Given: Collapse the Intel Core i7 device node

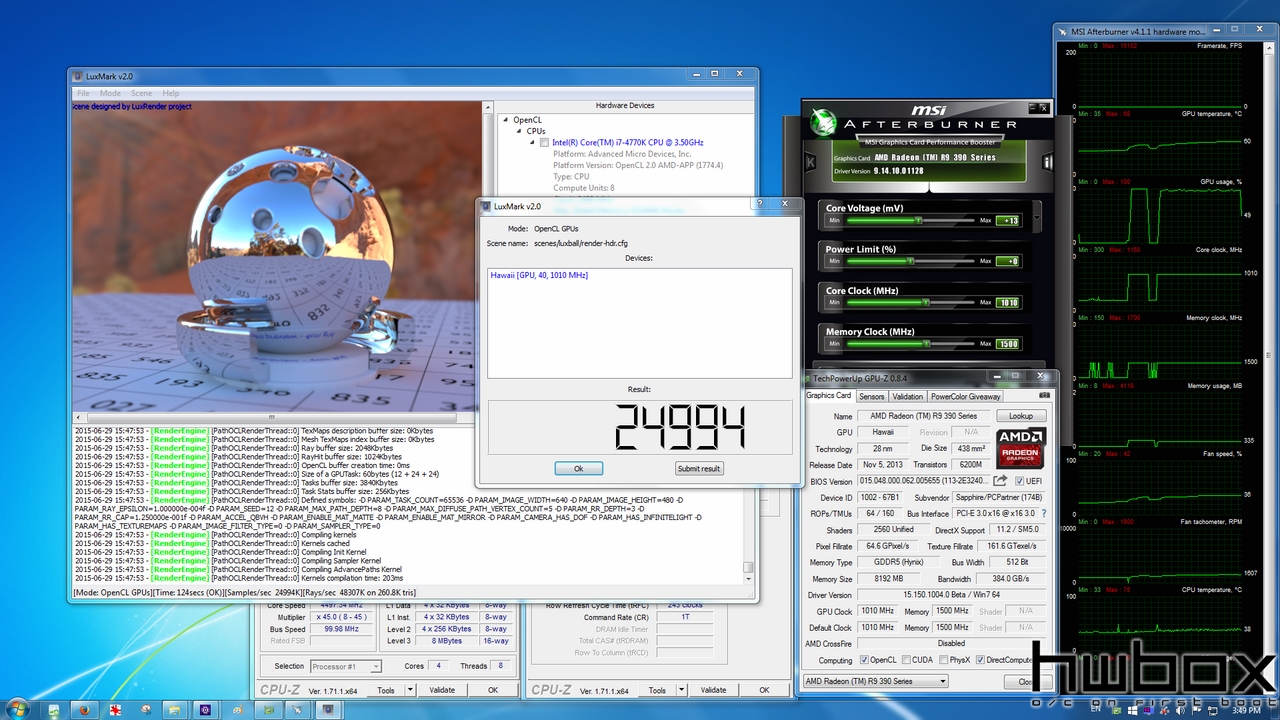Looking at the screenshot, I should click(532, 143).
